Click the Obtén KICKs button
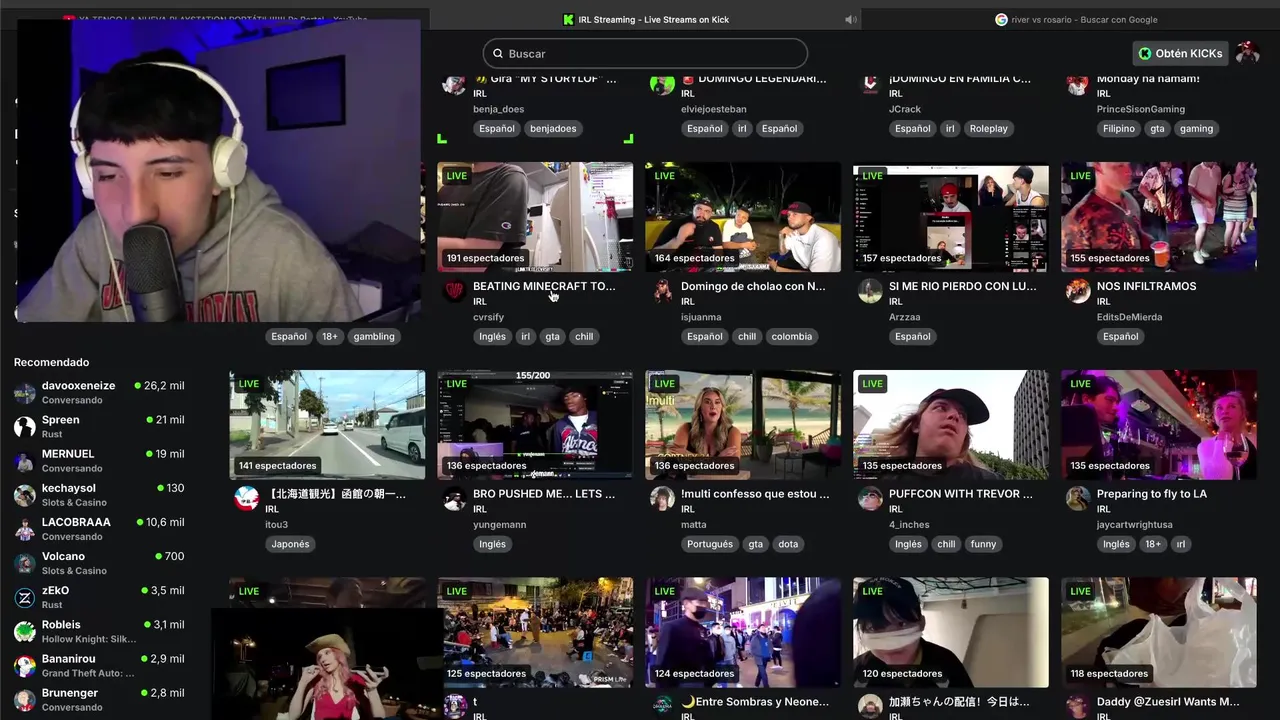The height and width of the screenshot is (720, 1280). (x=1181, y=53)
